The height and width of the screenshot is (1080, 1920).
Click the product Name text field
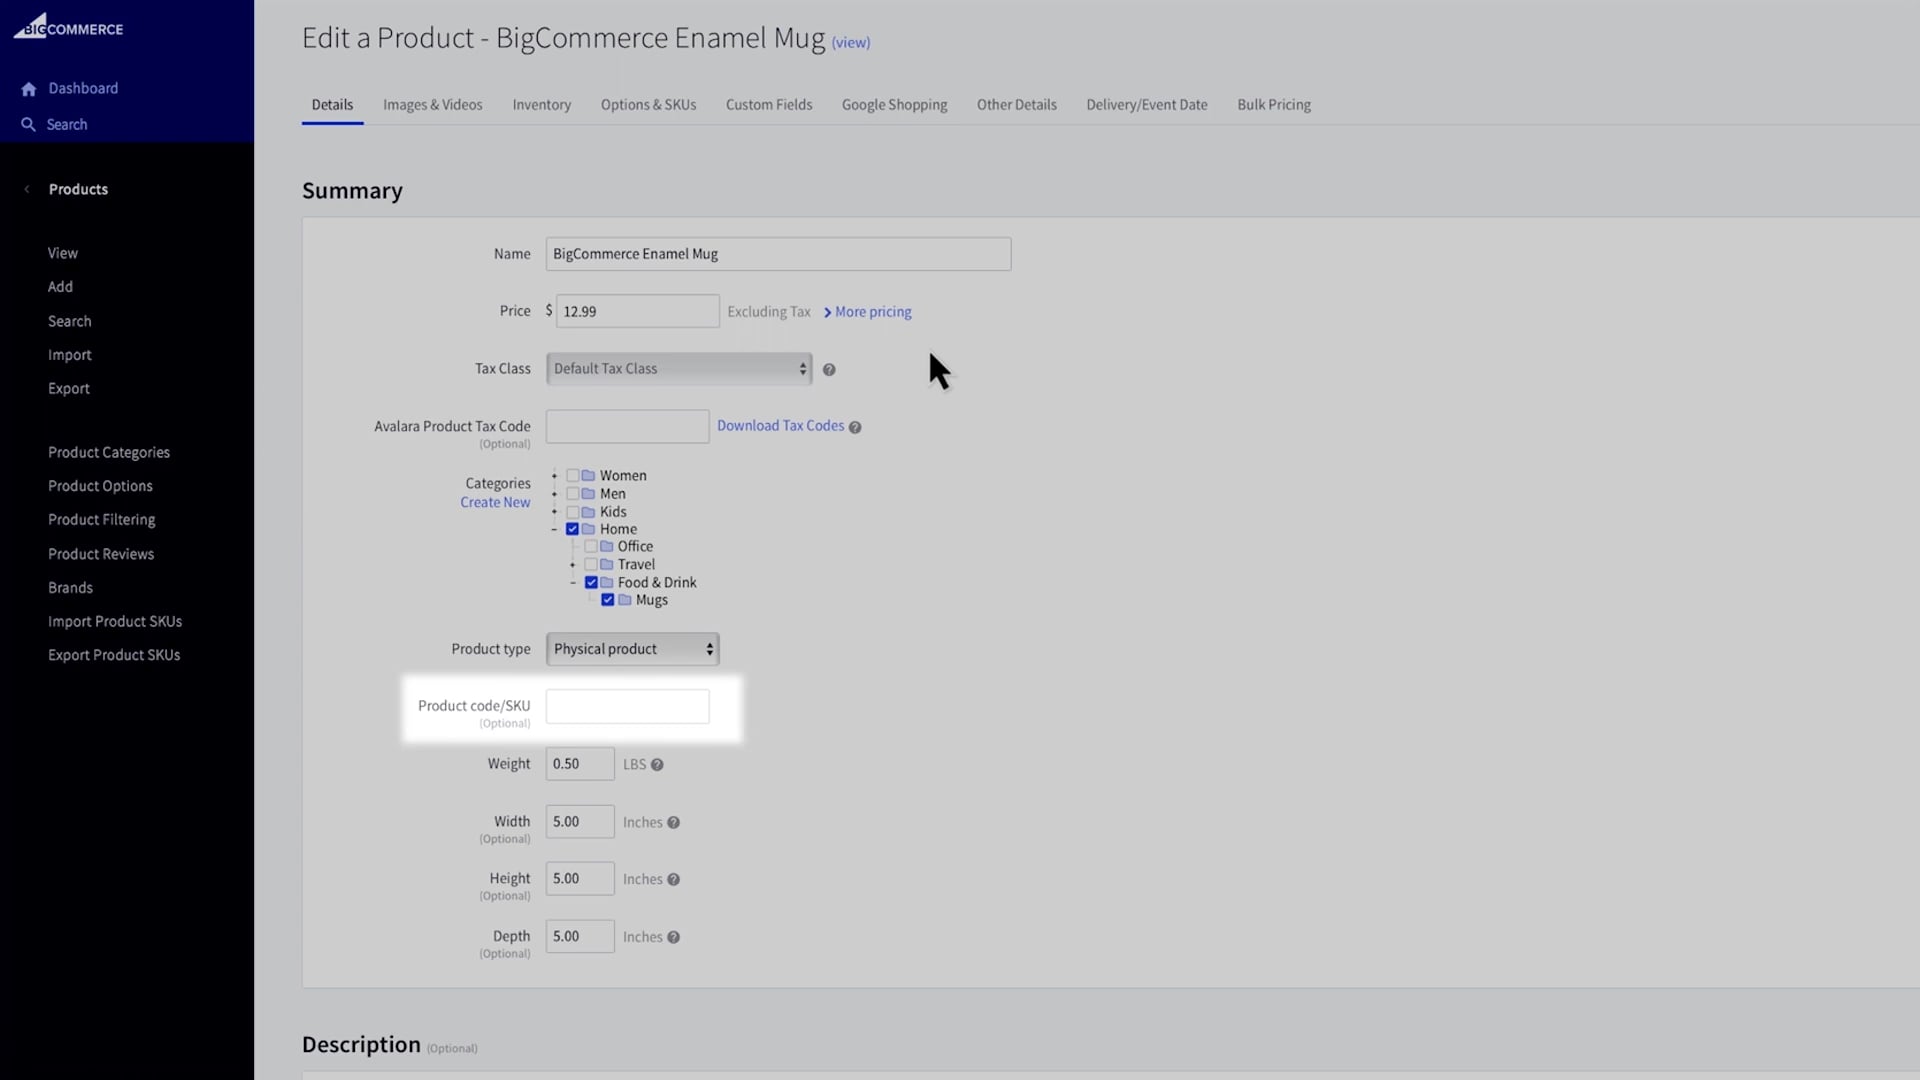[x=778, y=254]
